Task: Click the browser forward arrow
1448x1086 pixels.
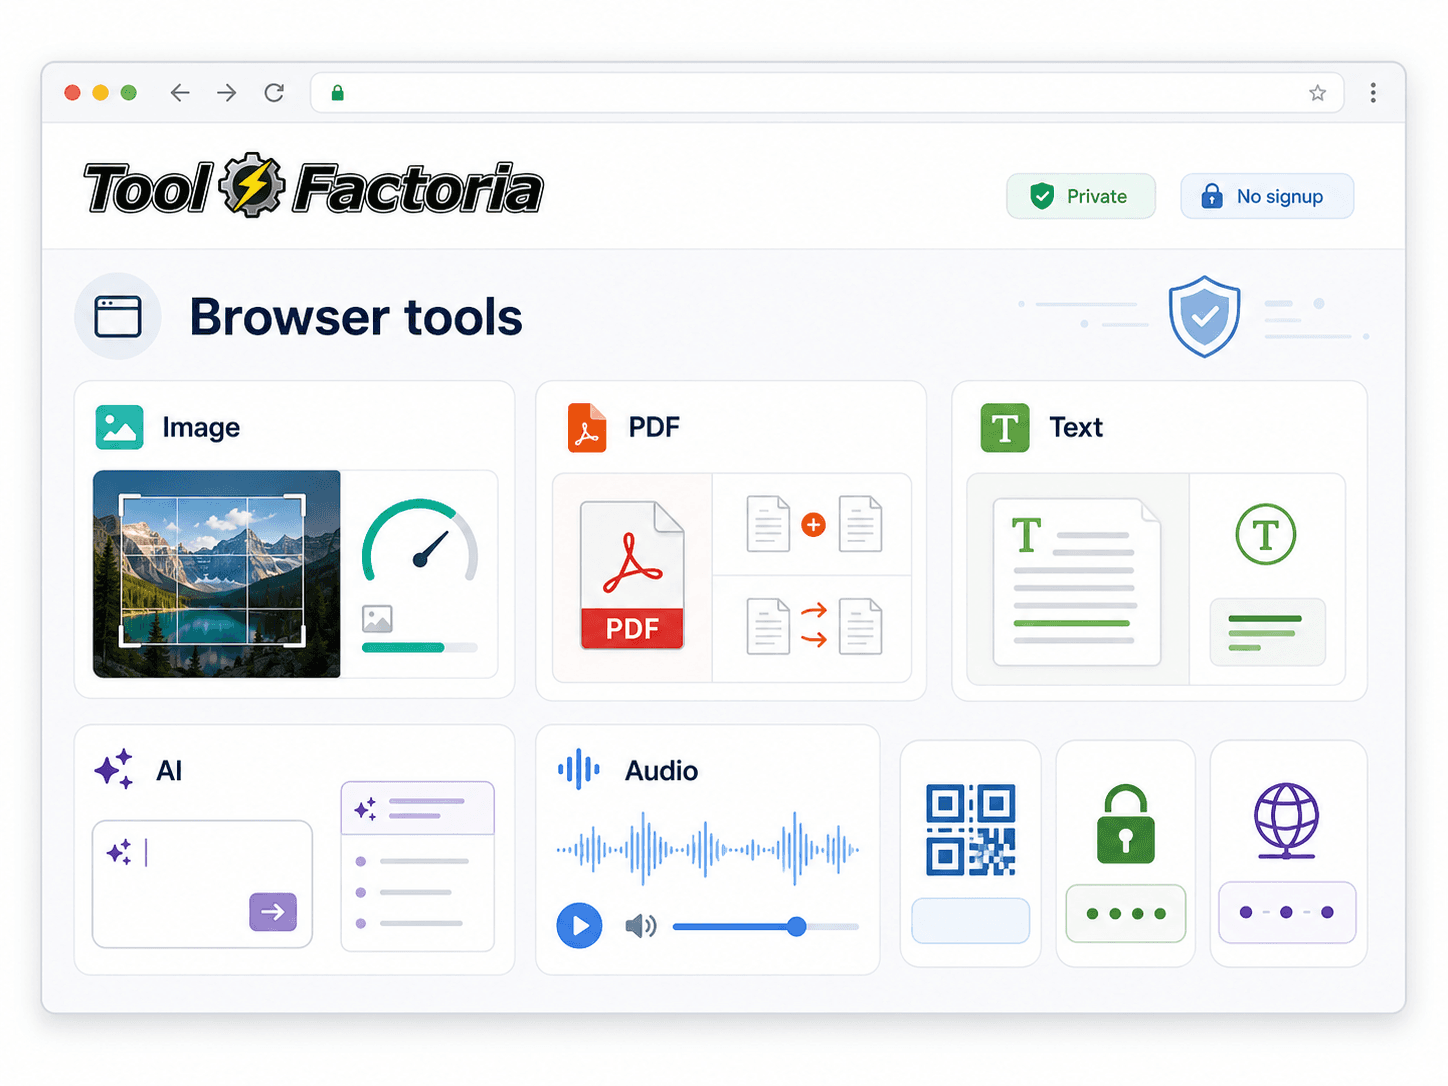Action: (227, 93)
